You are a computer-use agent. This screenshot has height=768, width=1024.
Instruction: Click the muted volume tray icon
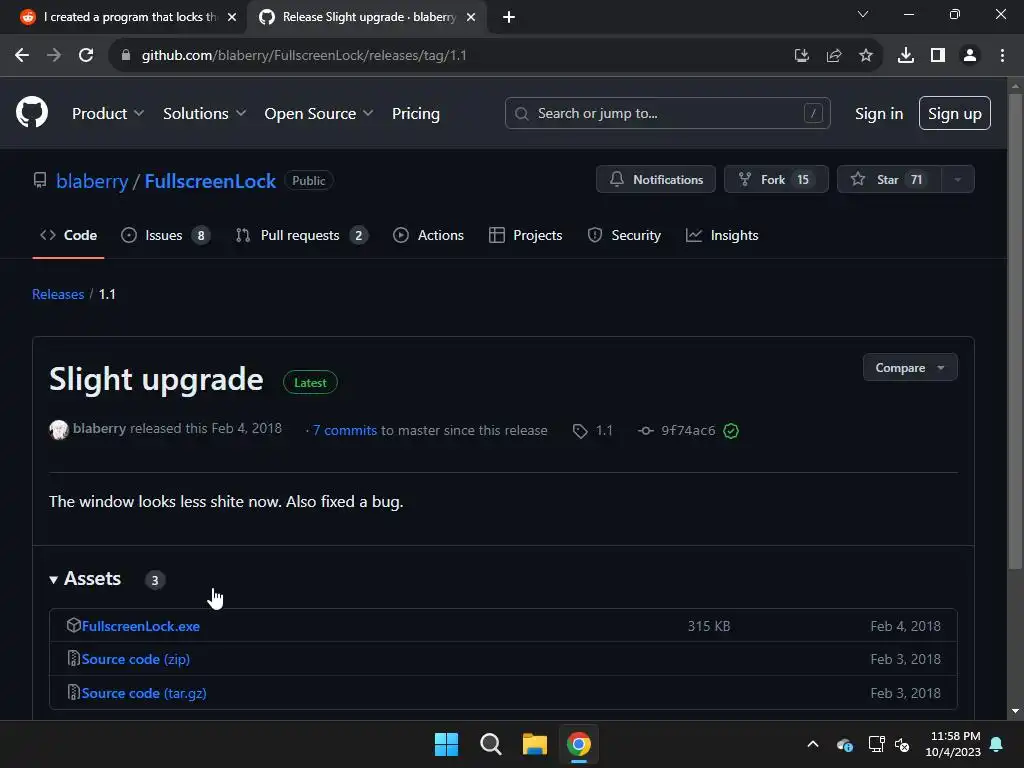(902, 744)
